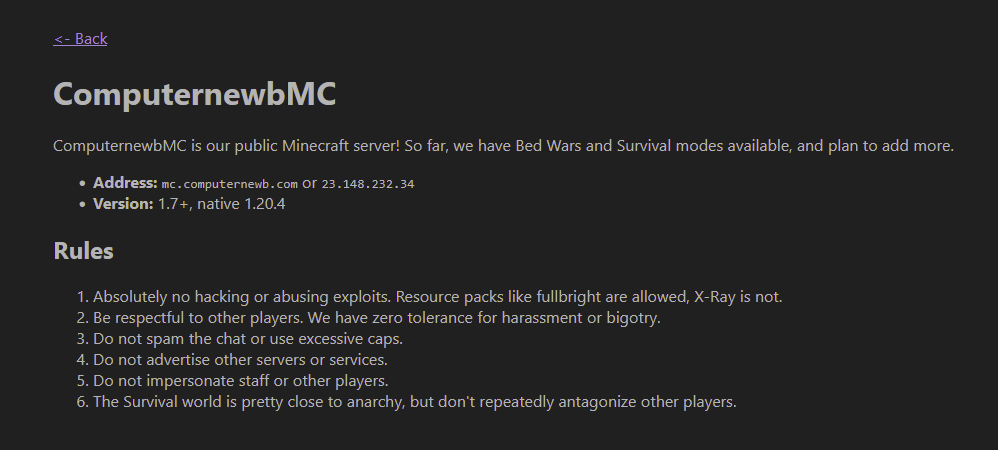Select the mc.computernewb.com server address
Viewport: 998px width, 450px height.
229,184
